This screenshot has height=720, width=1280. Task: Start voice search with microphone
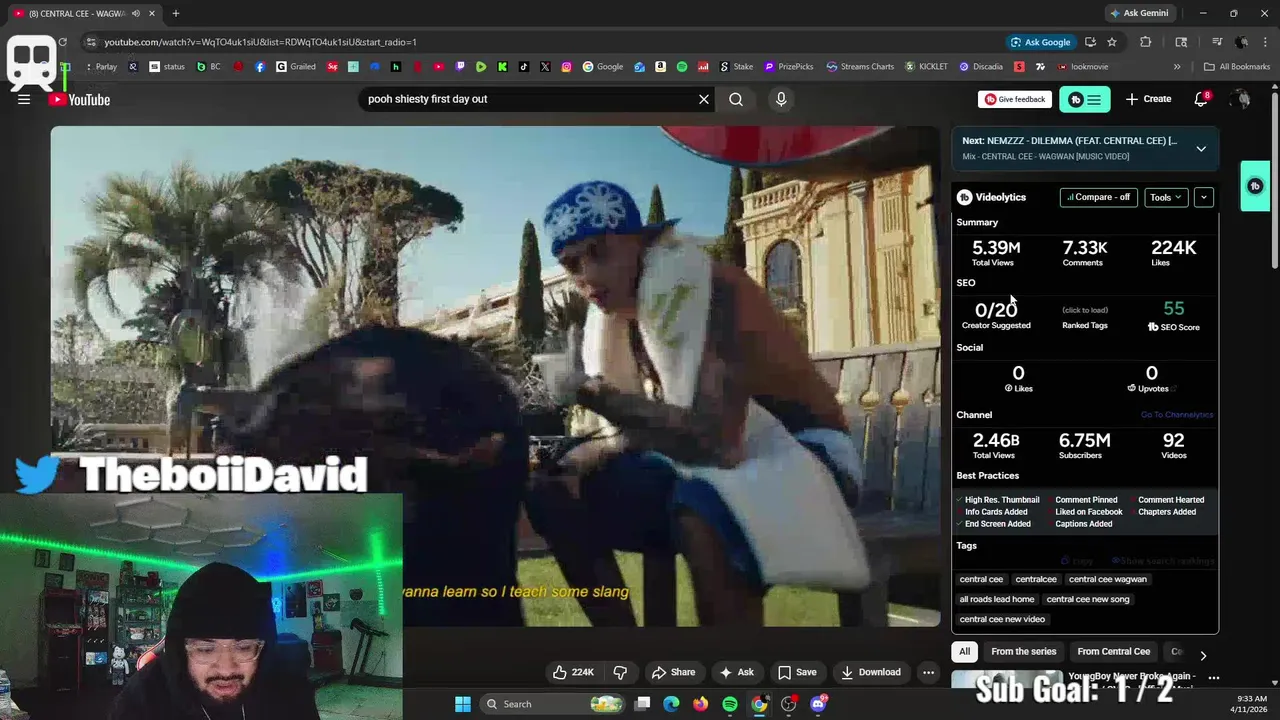781,99
